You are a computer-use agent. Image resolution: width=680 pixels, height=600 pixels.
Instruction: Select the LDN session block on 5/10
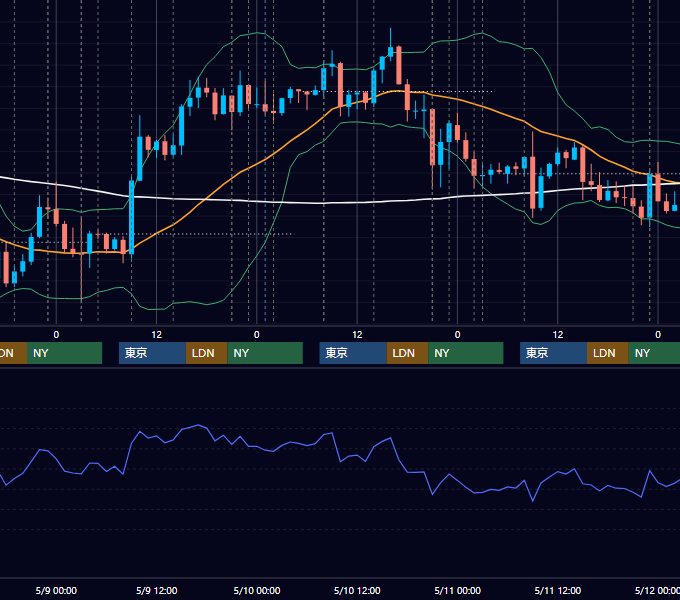point(407,353)
